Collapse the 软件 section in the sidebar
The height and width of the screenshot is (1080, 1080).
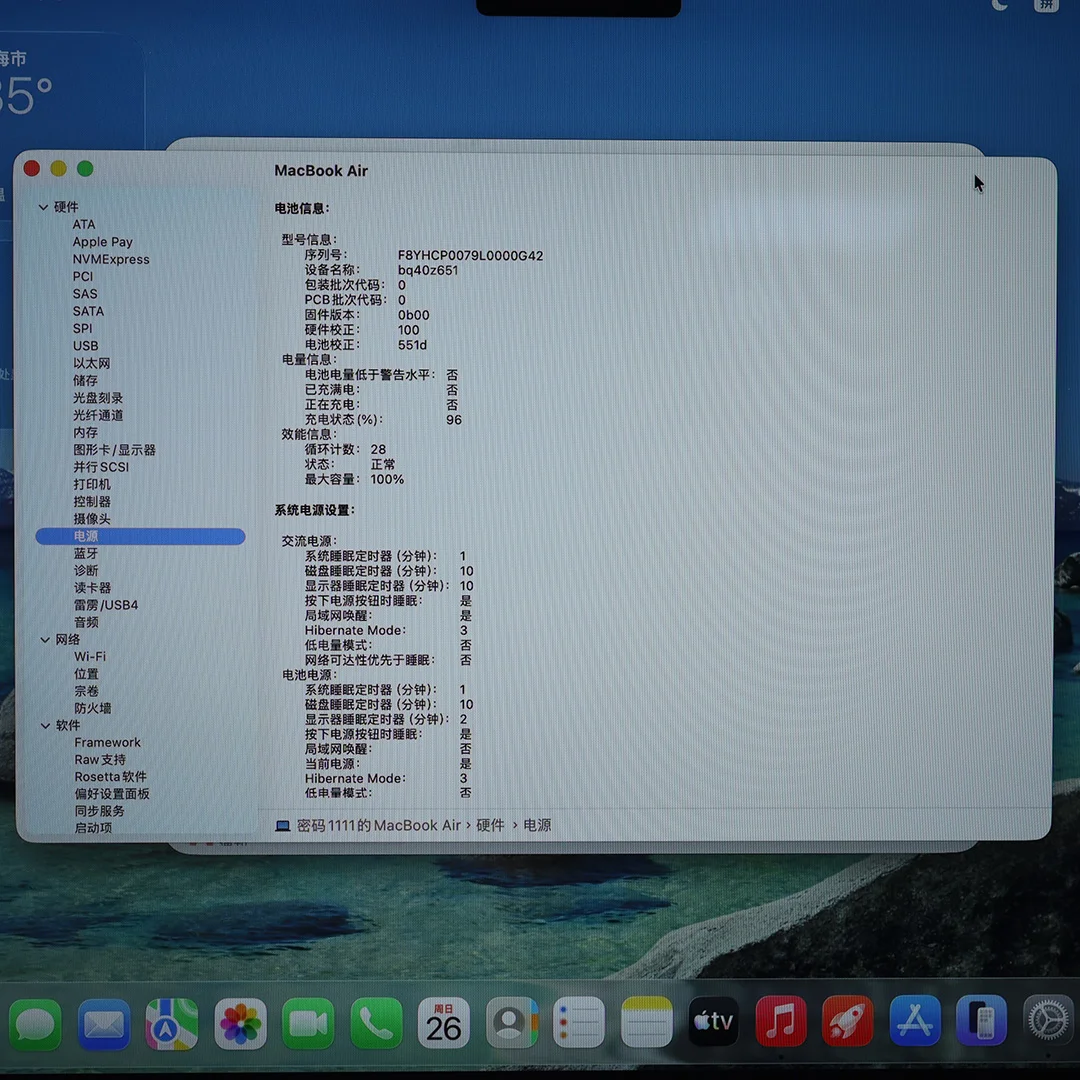coord(45,726)
